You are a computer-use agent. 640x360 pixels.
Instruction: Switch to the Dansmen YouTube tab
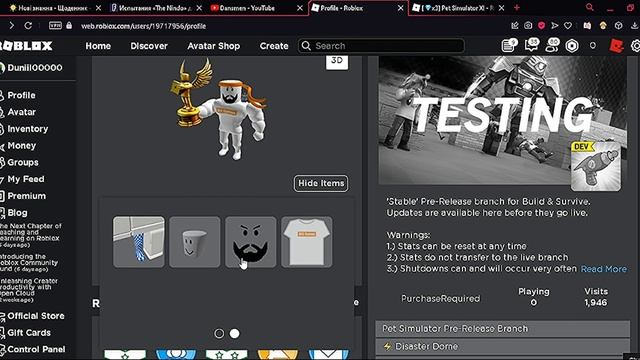(256, 8)
